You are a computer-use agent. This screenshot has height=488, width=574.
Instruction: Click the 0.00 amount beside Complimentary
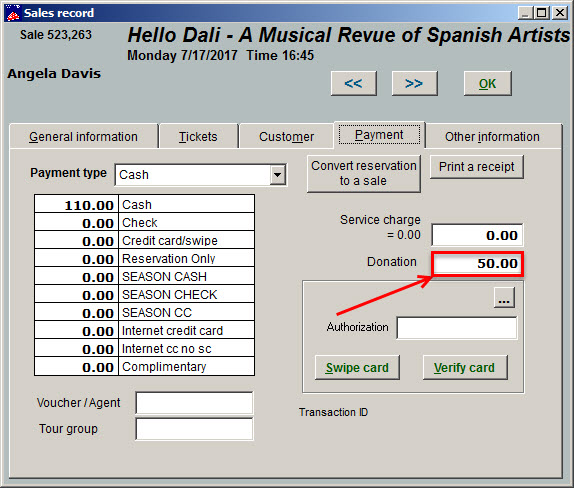point(77,366)
